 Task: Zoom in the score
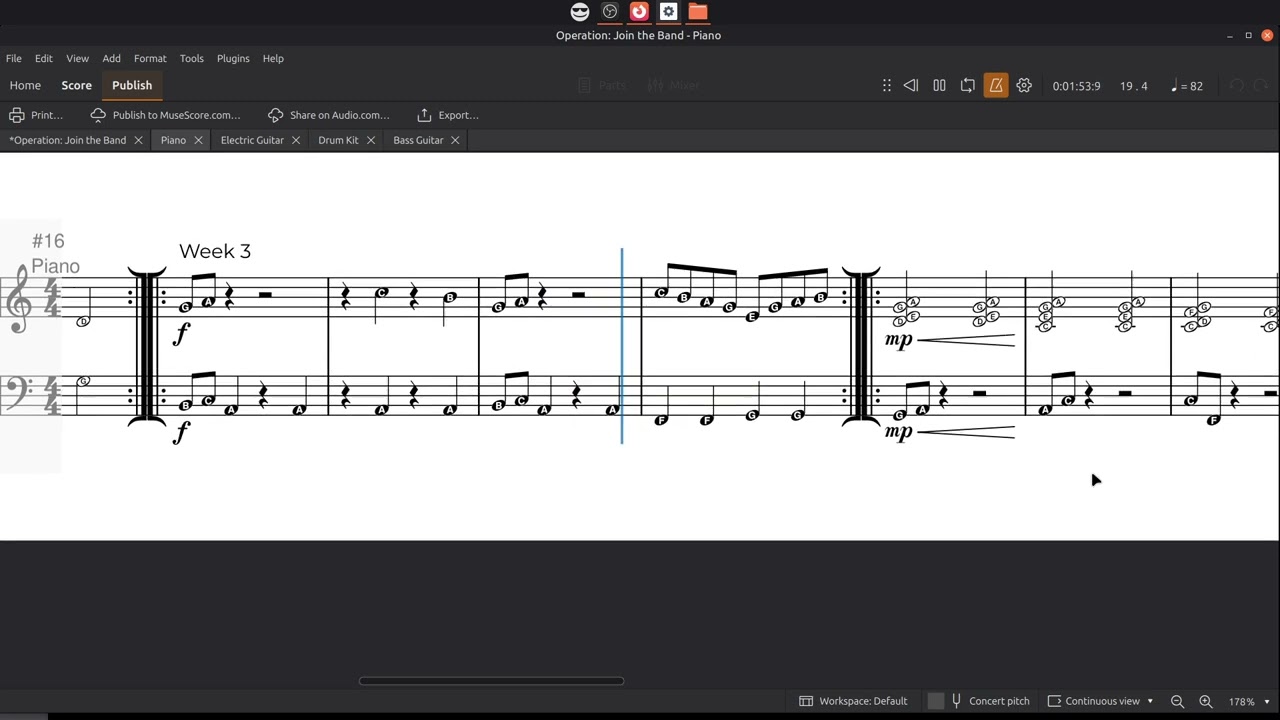[x=1205, y=701]
